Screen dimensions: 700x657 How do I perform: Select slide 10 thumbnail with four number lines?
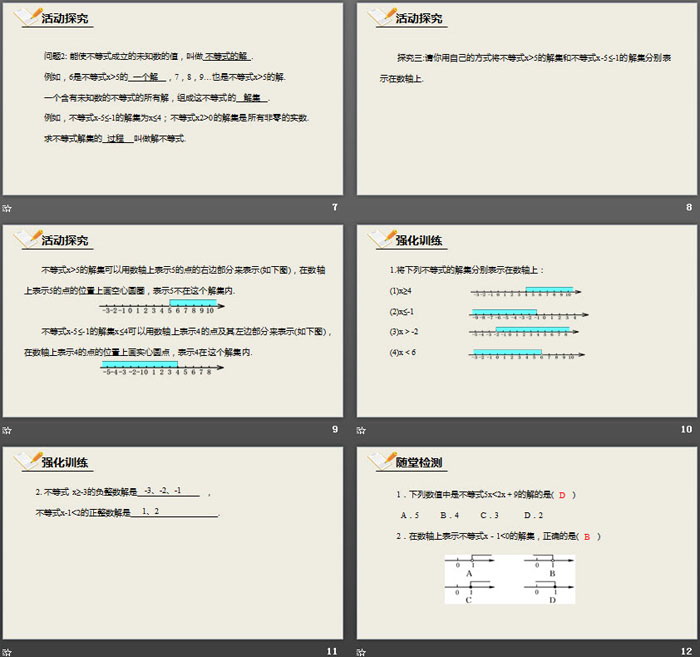pos(527,321)
